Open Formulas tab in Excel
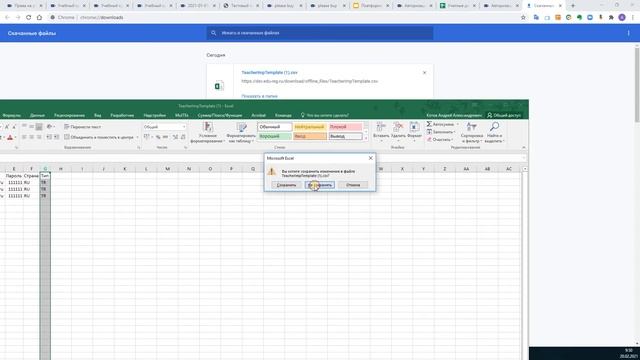640x360 pixels. tap(11, 116)
